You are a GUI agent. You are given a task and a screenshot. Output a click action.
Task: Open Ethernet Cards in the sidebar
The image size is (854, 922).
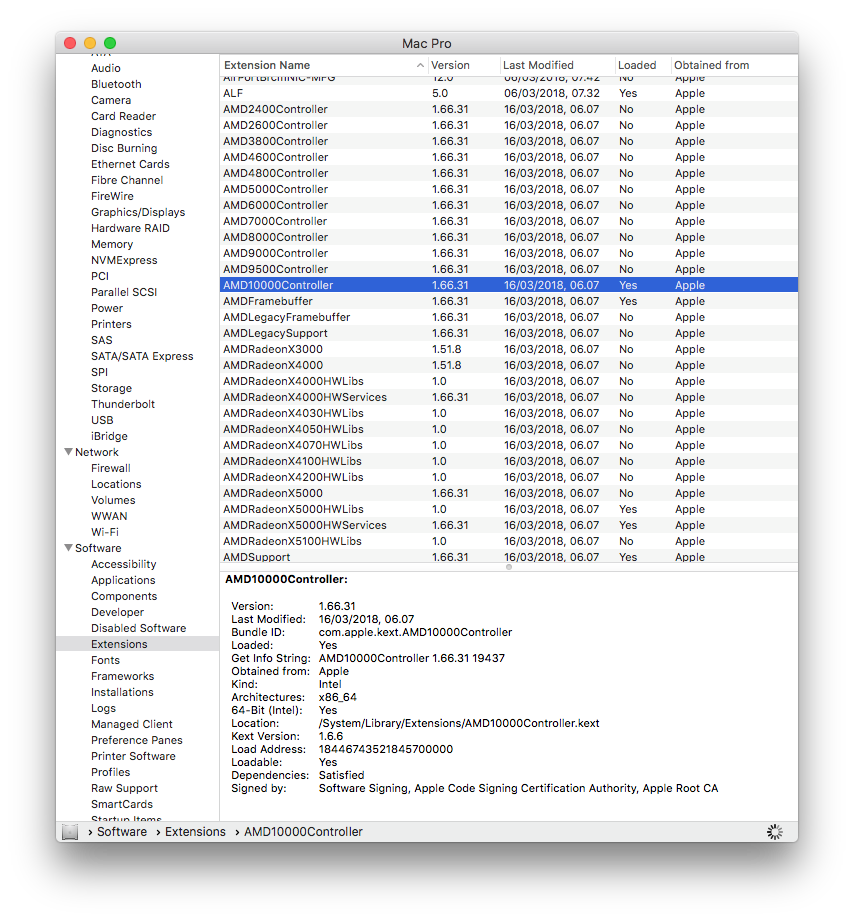pyautogui.click(x=130, y=164)
